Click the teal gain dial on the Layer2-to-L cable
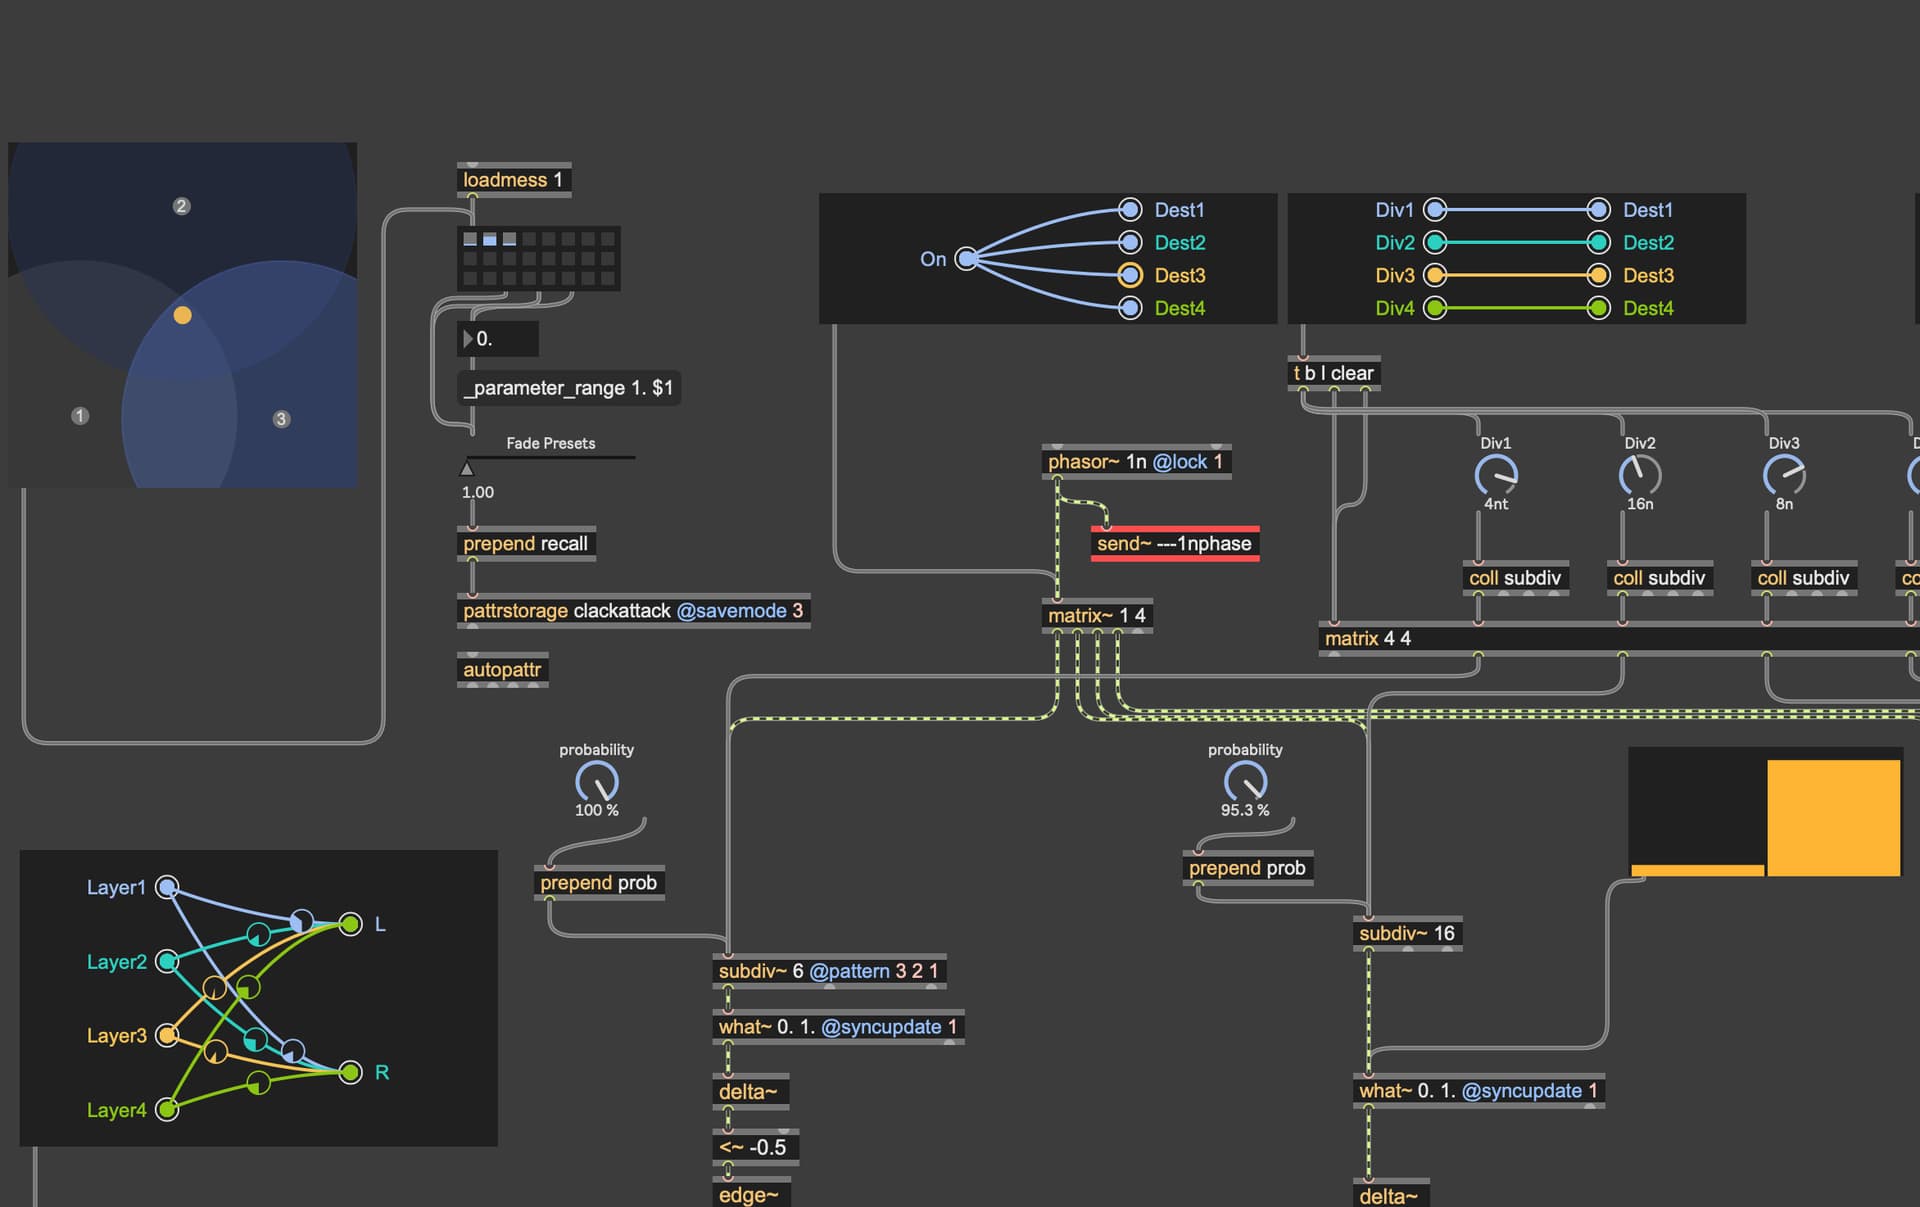 (258, 935)
